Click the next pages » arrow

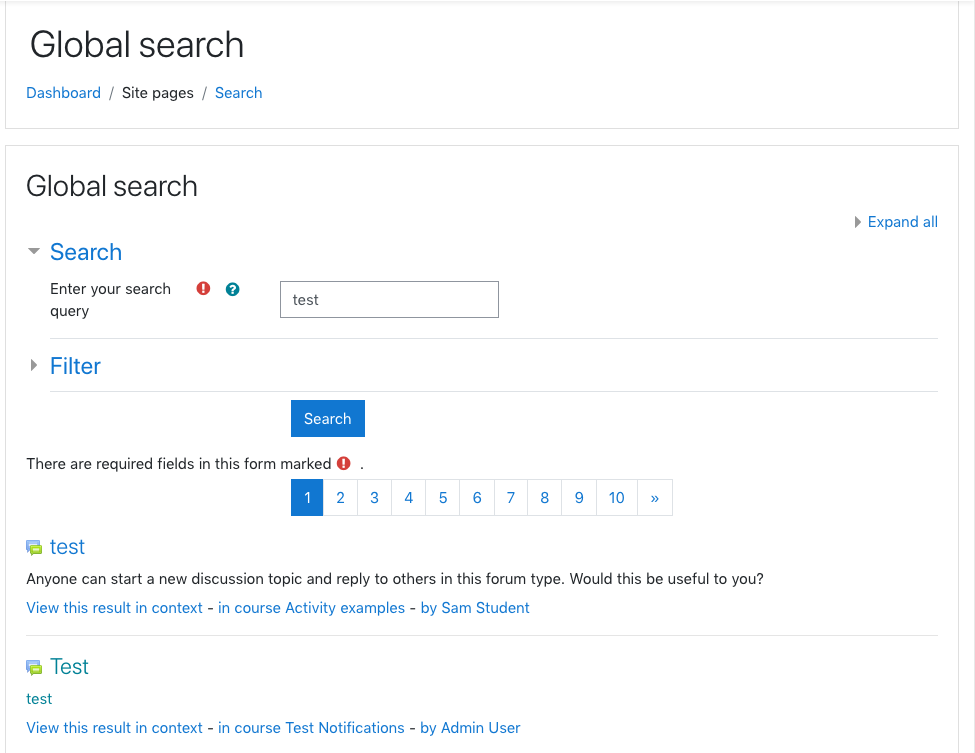coord(655,497)
